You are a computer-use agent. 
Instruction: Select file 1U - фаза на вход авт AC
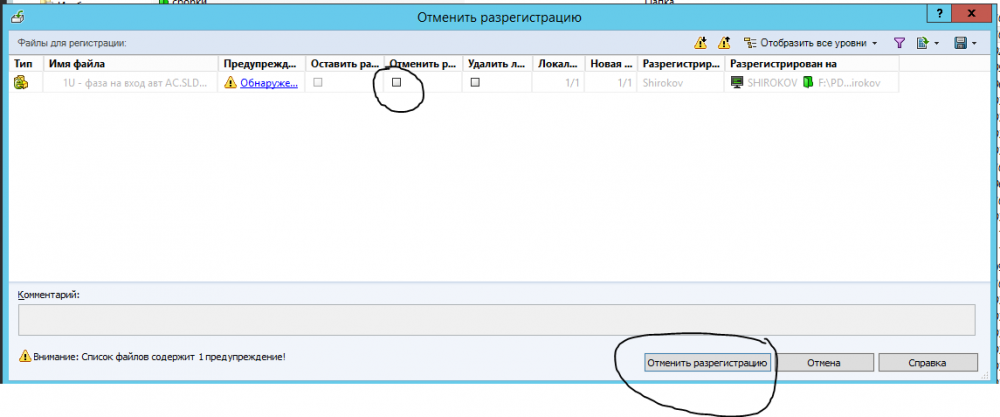click(x=135, y=82)
